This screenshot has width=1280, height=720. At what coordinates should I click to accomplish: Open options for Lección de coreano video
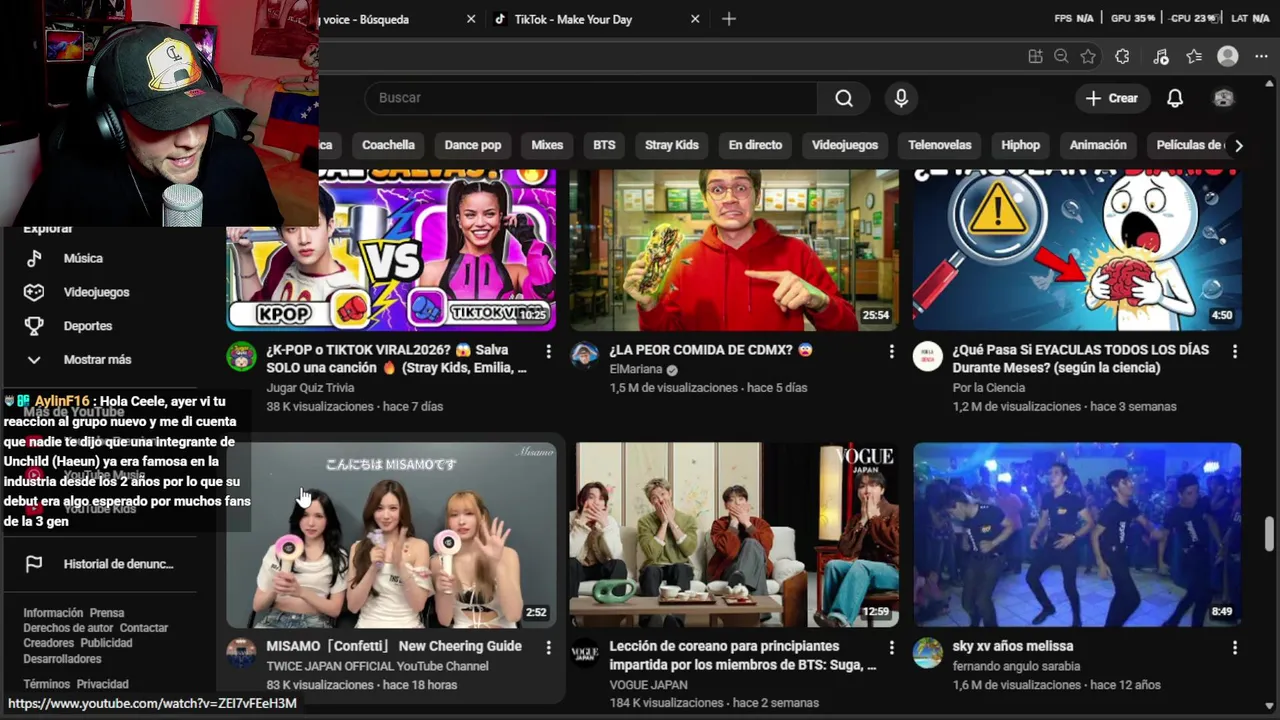891,647
